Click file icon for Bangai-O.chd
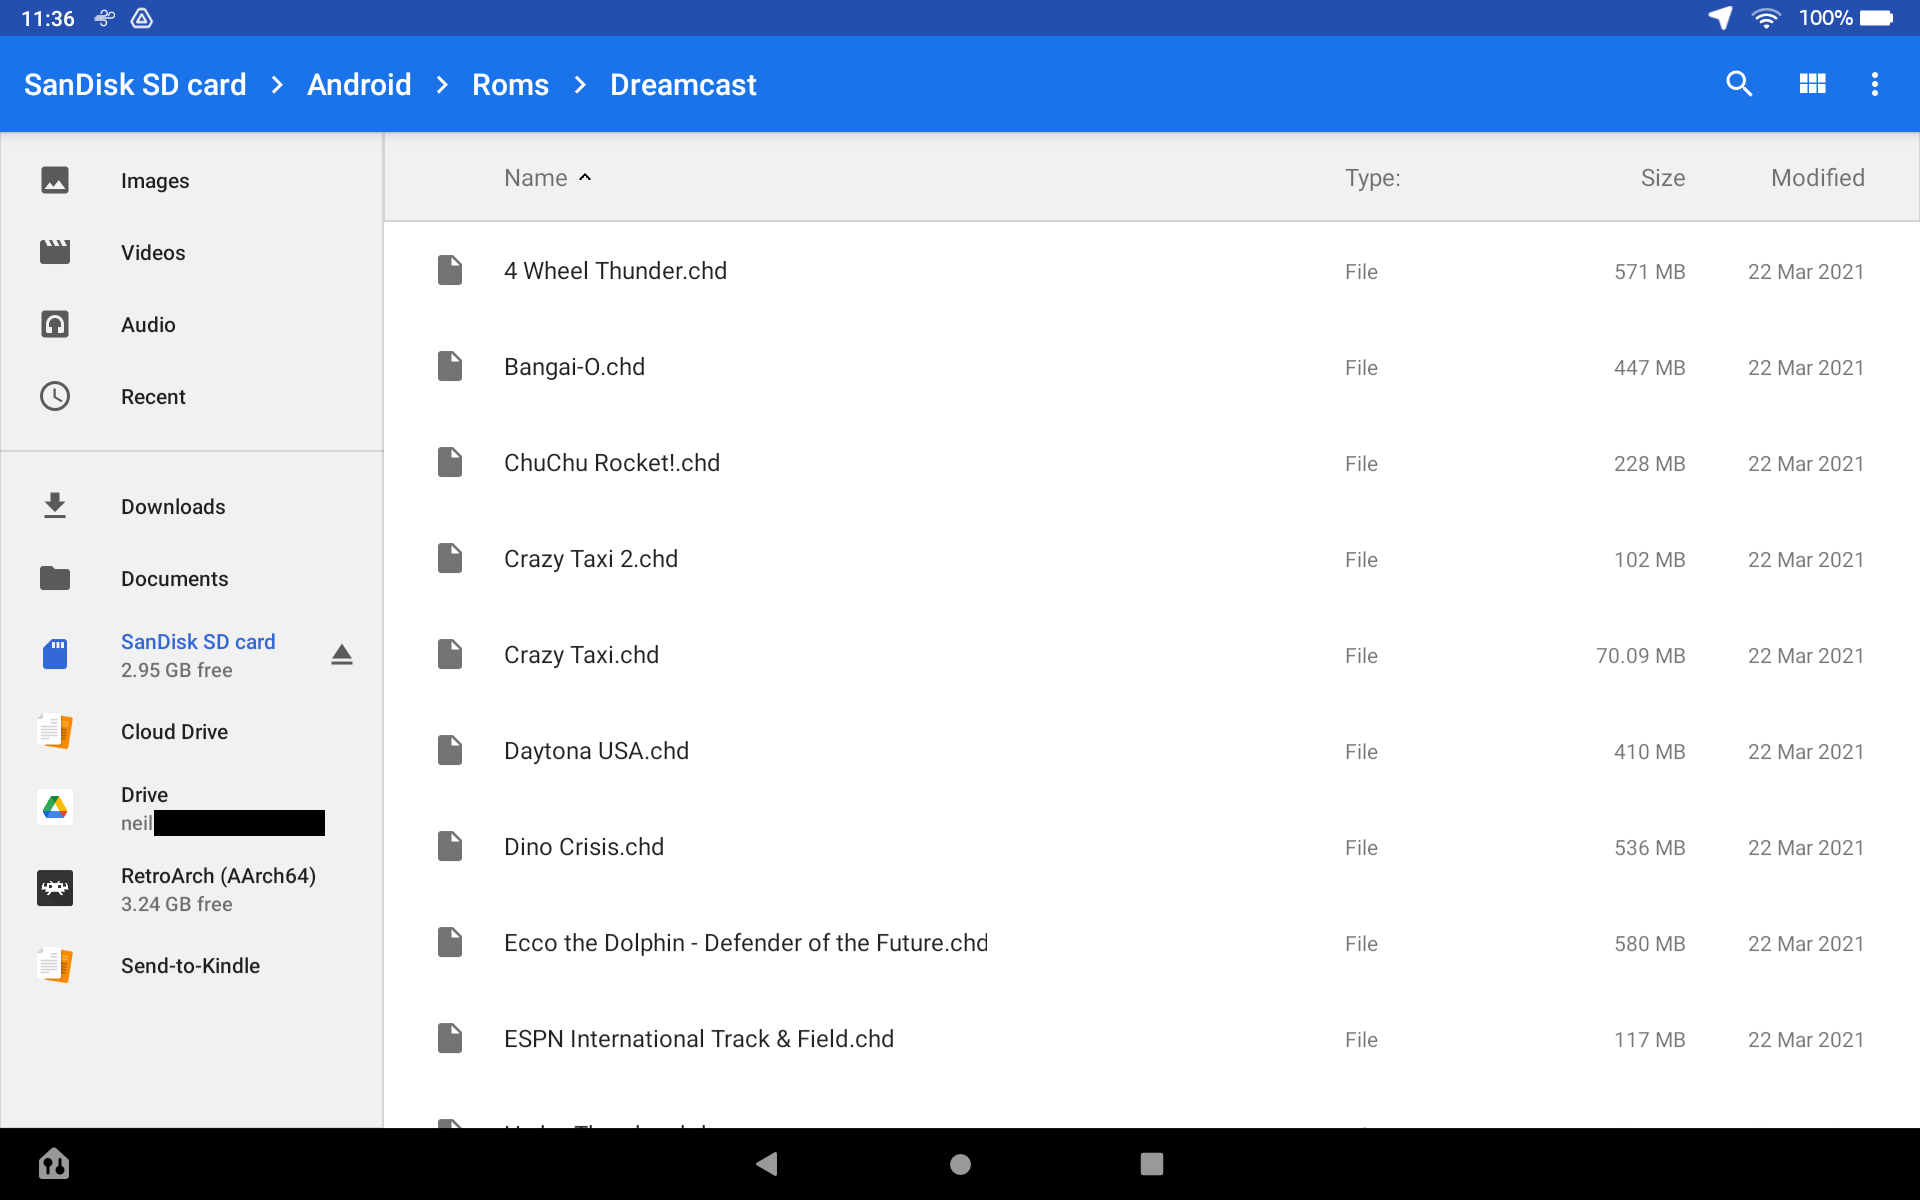Screen dimensions: 1920x1200 pyautogui.click(x=450, y=367)
